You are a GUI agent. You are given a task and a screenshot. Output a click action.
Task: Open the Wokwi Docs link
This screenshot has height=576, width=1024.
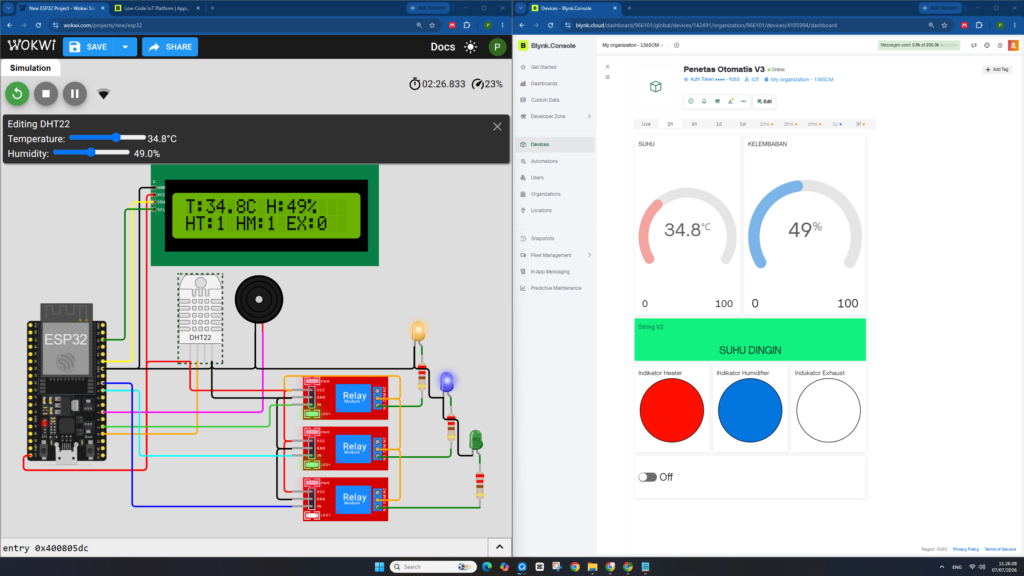(x=442, y=47)
